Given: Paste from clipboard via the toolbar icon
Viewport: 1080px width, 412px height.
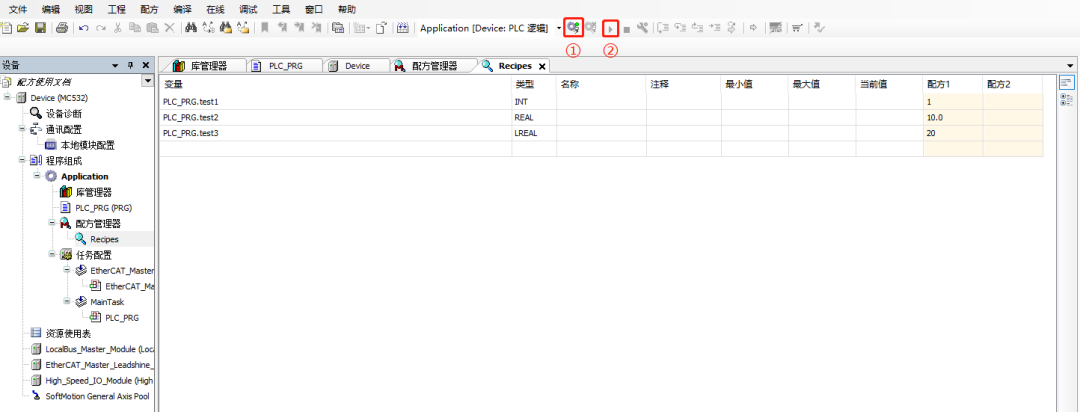Looking at the screenshot, I should (152, 28).
